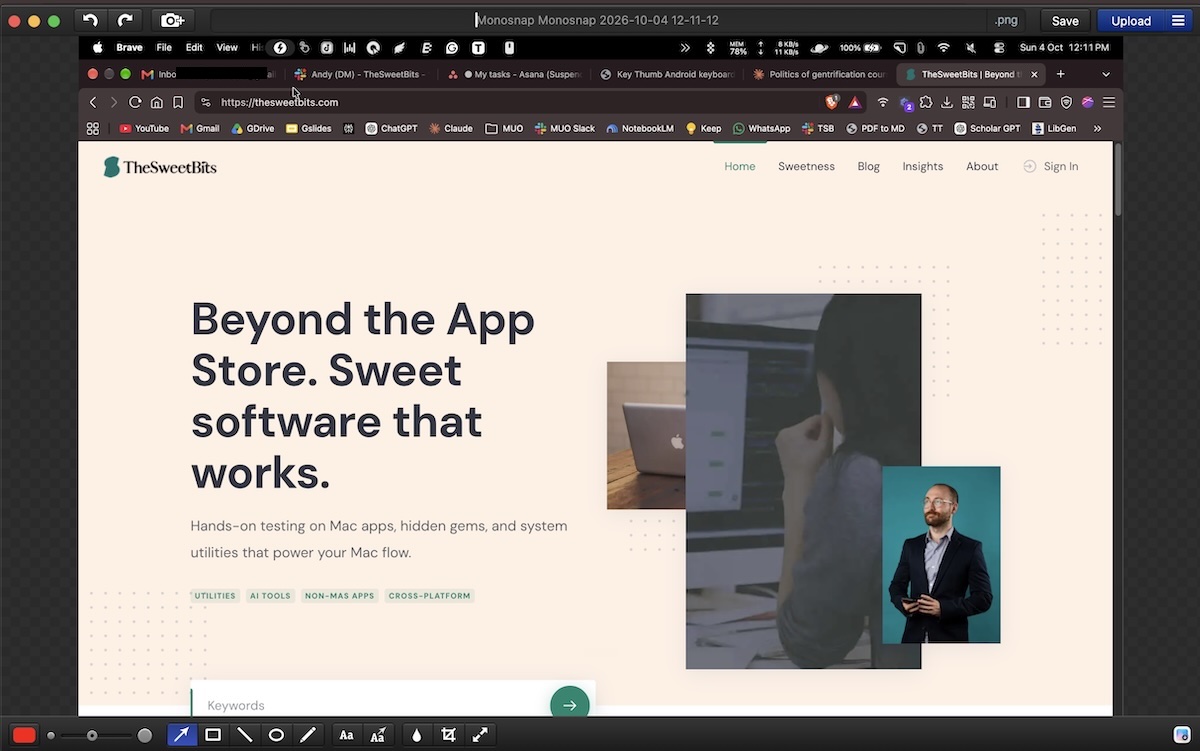Switch to the My tasks Asana tab
This screenshot has width=1200, height=751.
coord(513,74)
